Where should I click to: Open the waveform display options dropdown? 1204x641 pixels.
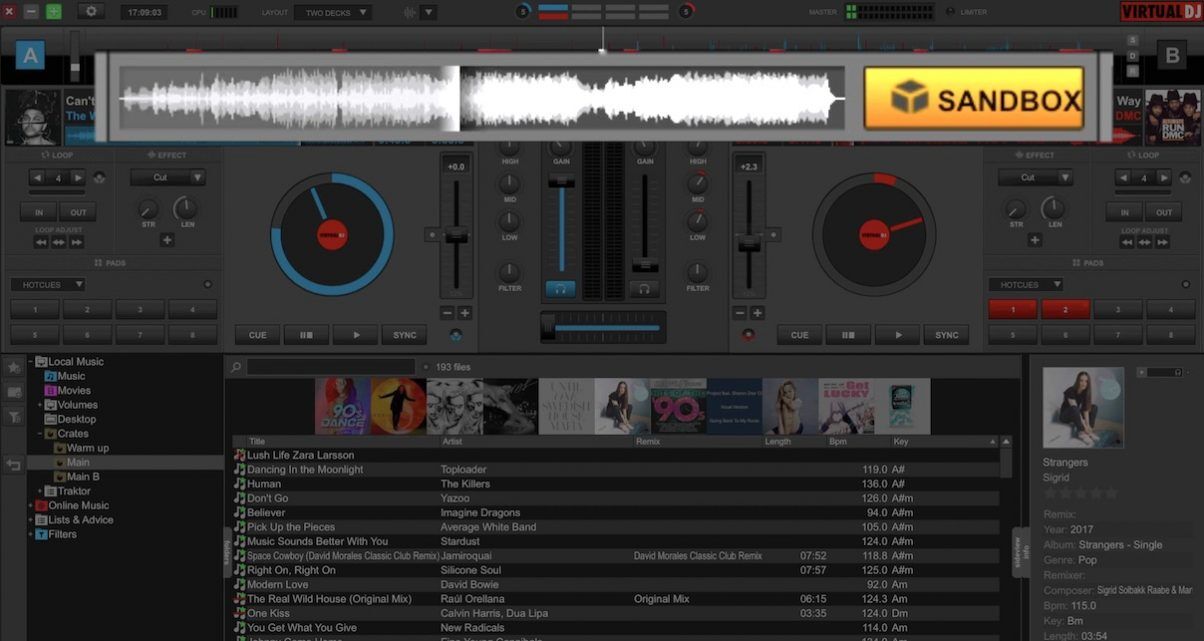tap(428, 13)
